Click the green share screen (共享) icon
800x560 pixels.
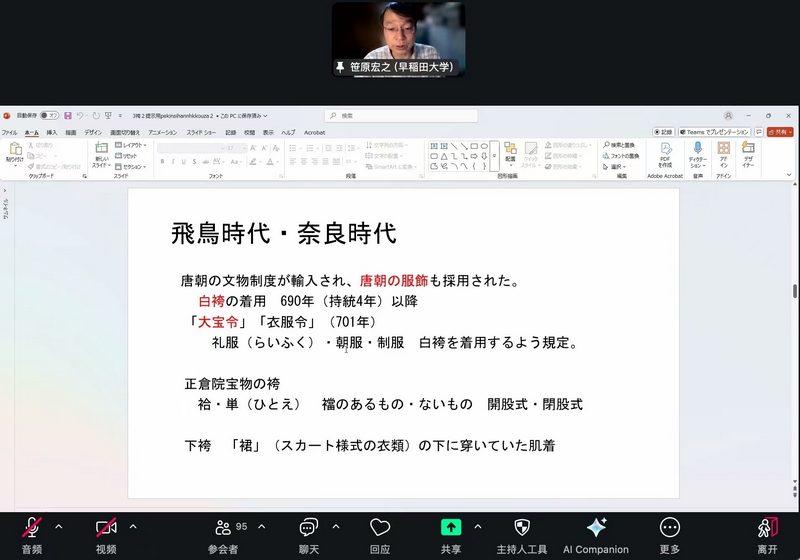point(450,528)
